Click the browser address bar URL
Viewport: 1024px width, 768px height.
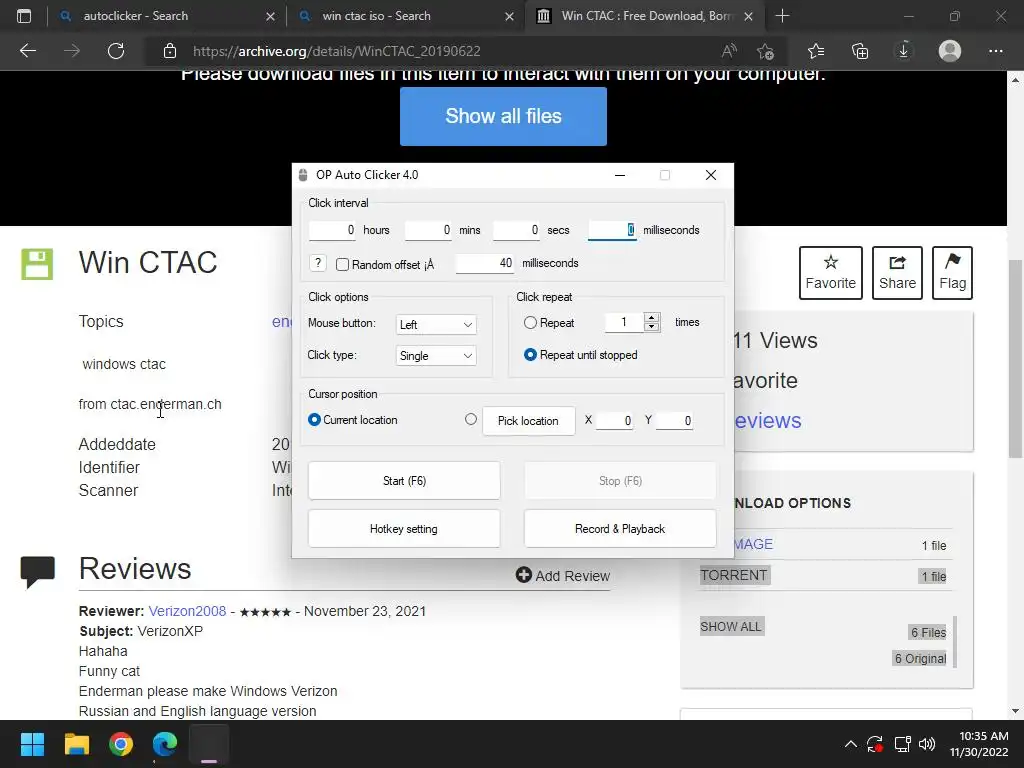[336, 51]
